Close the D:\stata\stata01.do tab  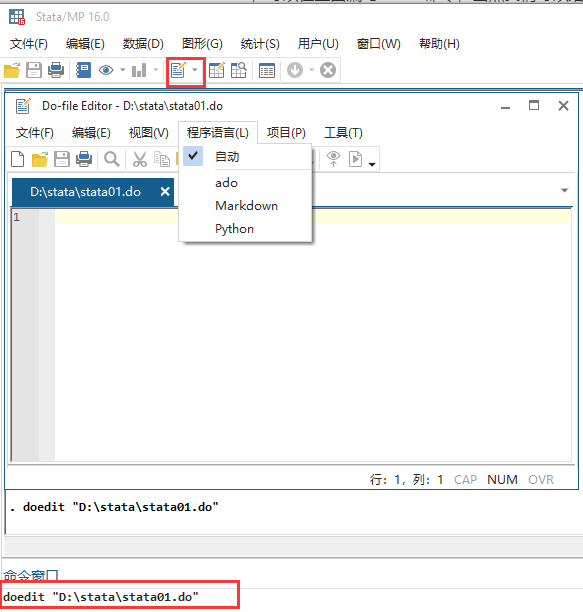point(165,192)
